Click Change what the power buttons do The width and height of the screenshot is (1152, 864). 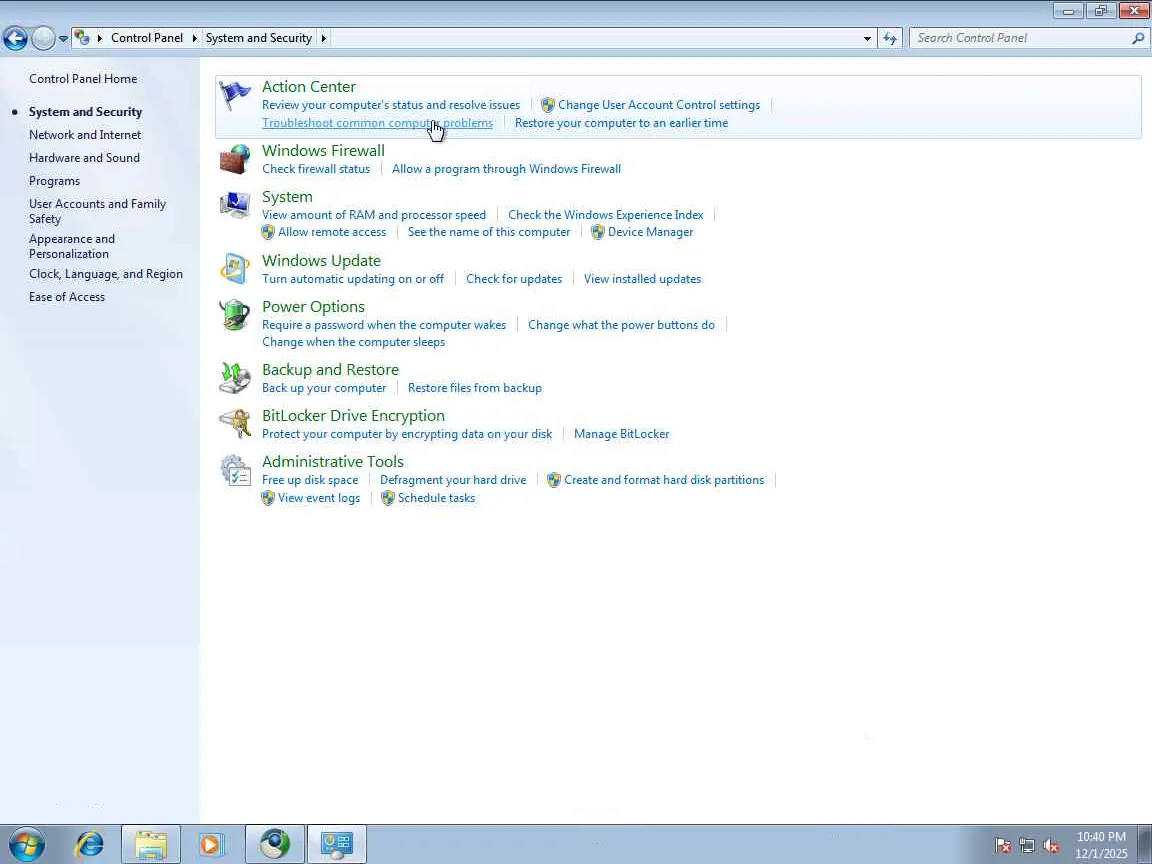tap(621, 325)
